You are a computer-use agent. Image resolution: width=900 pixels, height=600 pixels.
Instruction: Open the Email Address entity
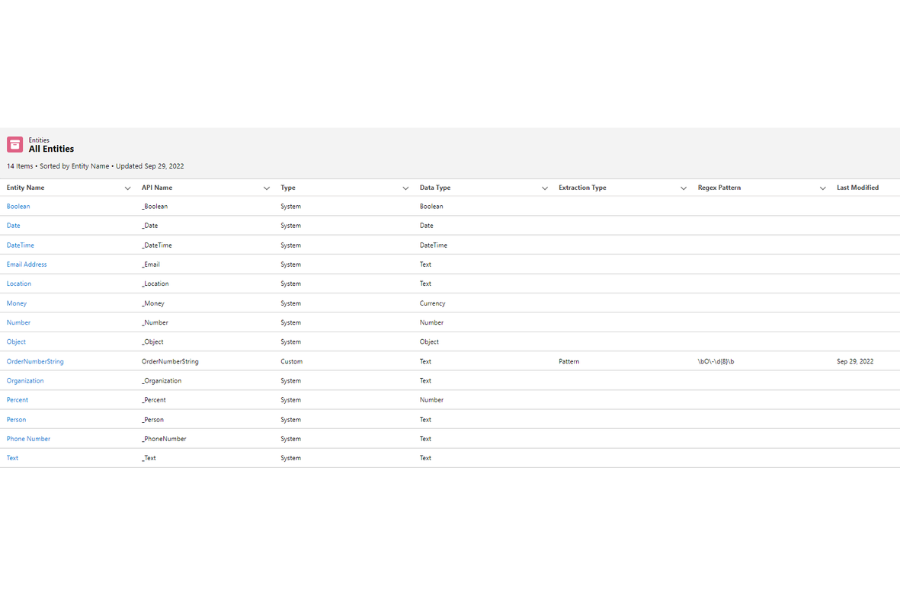(x=27, y=265)
